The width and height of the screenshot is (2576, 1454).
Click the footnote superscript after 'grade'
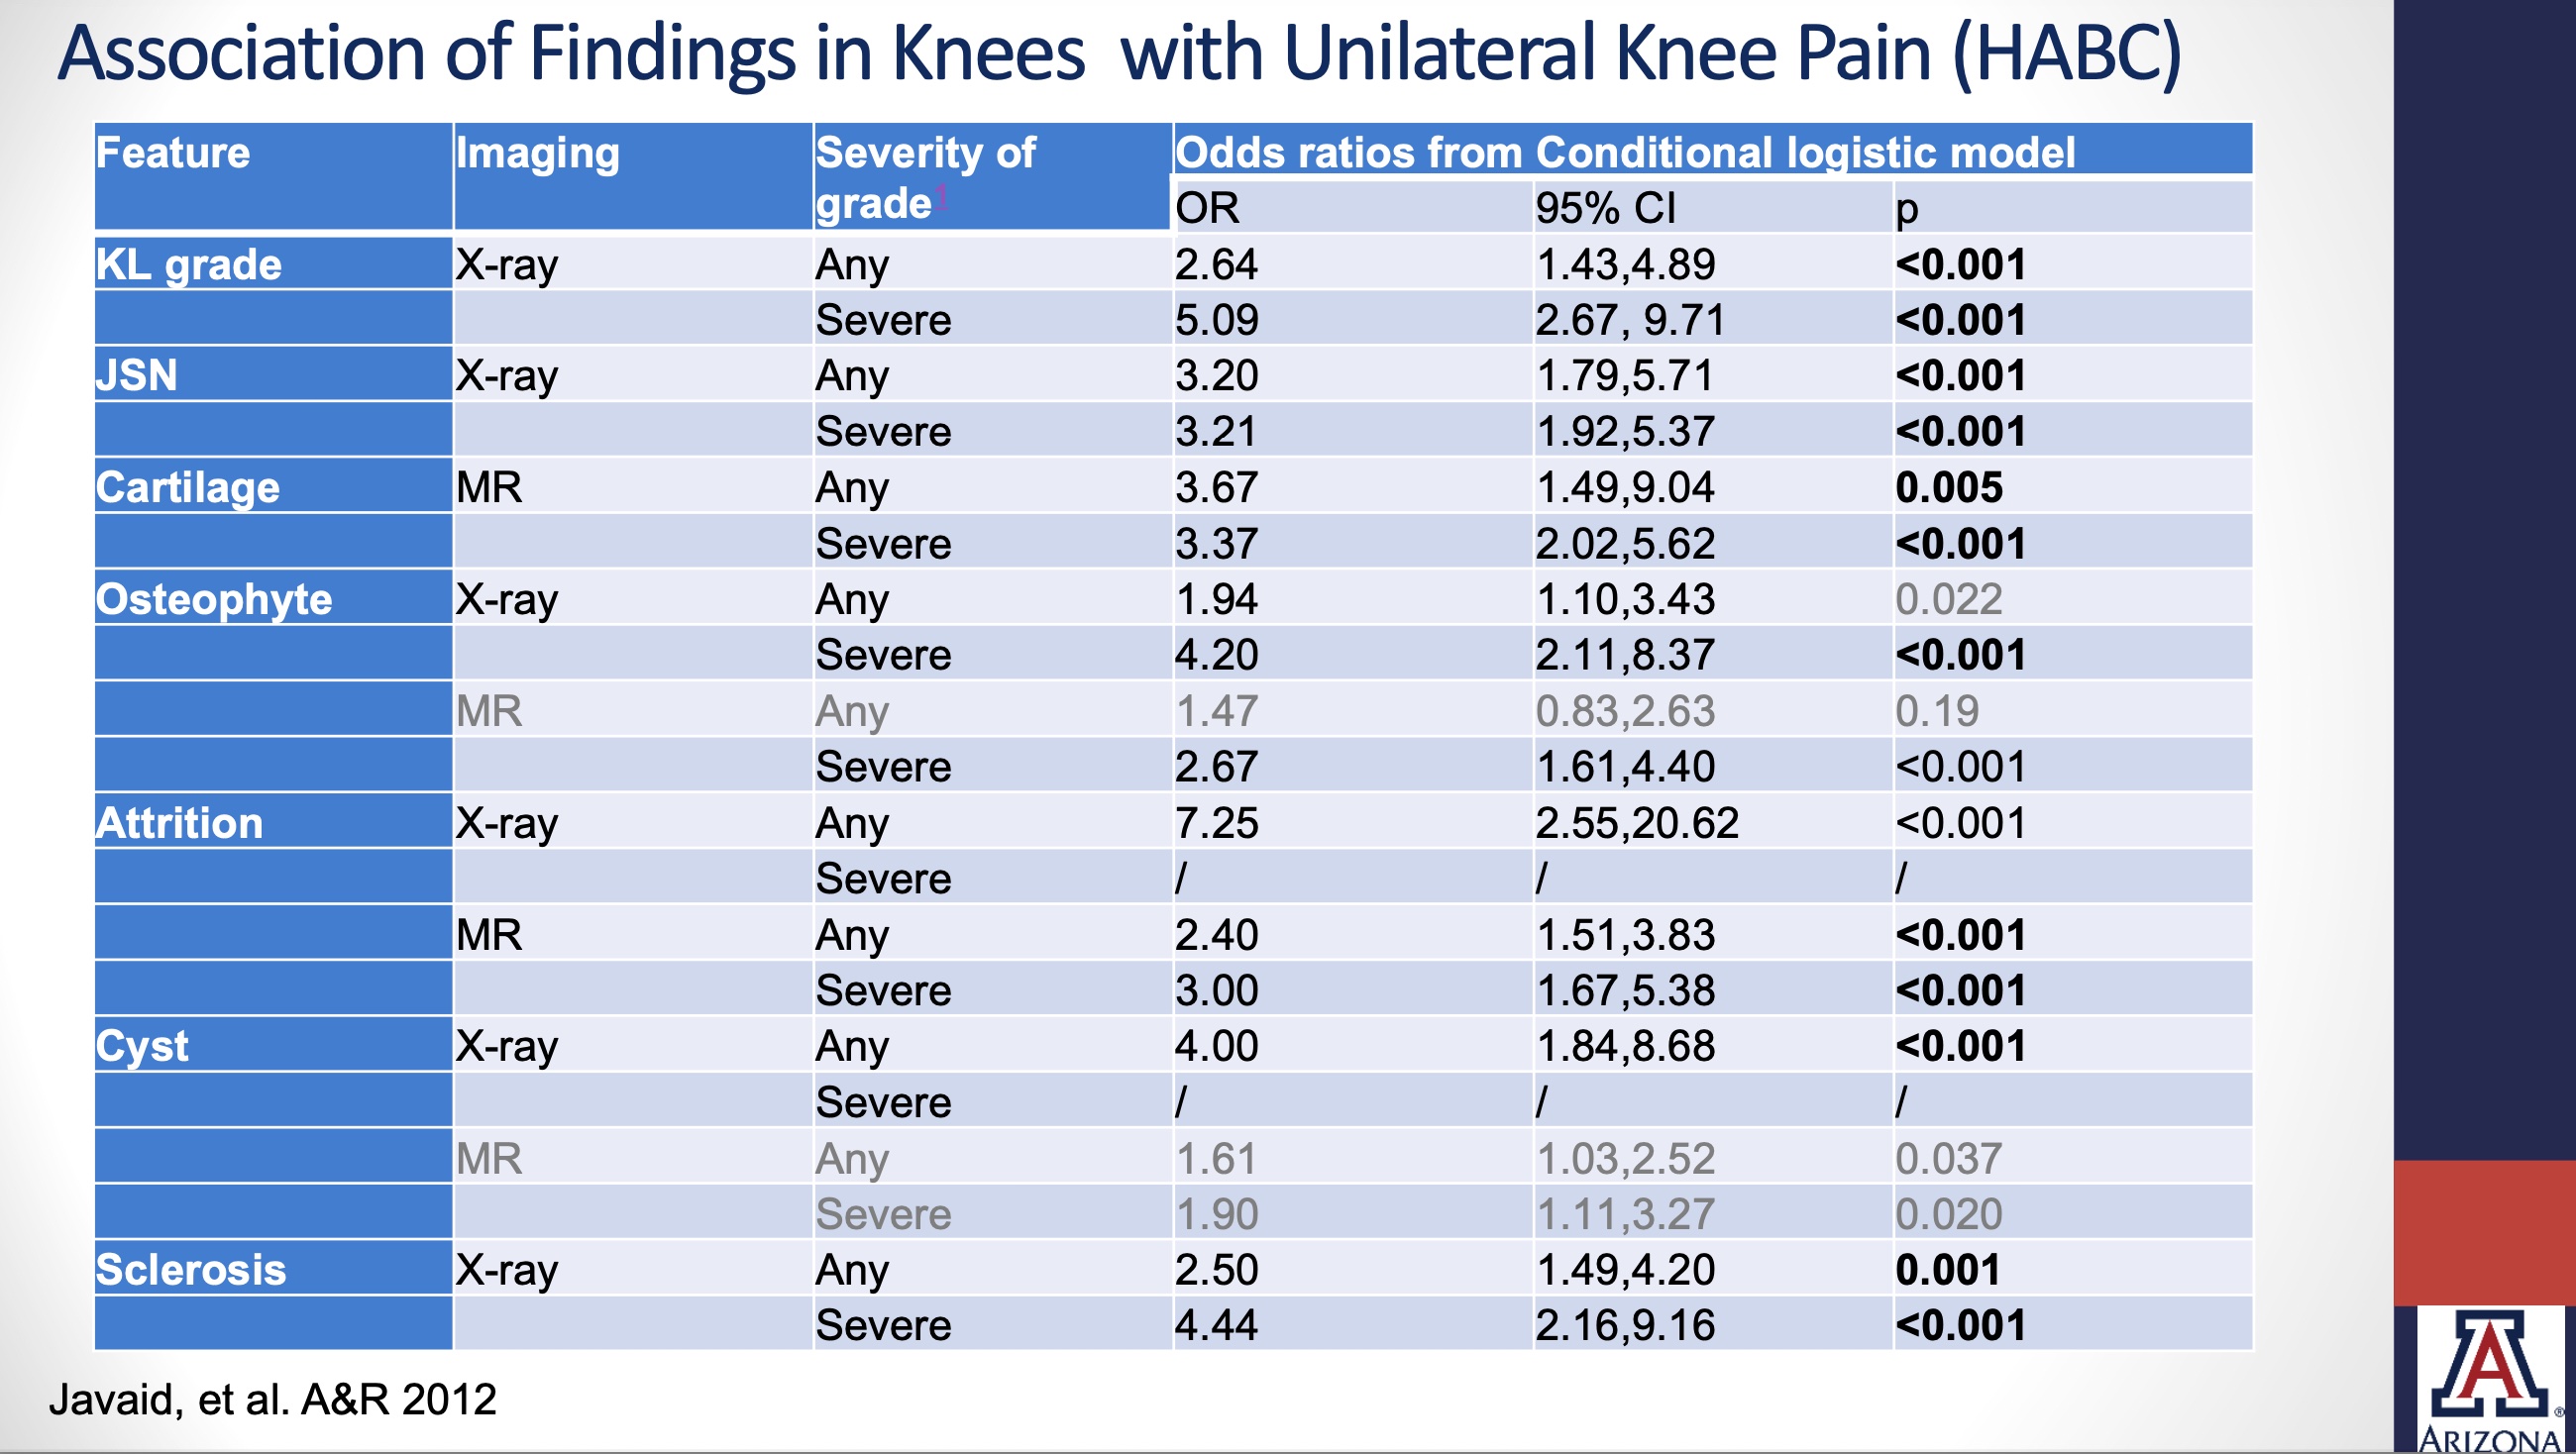941,196
